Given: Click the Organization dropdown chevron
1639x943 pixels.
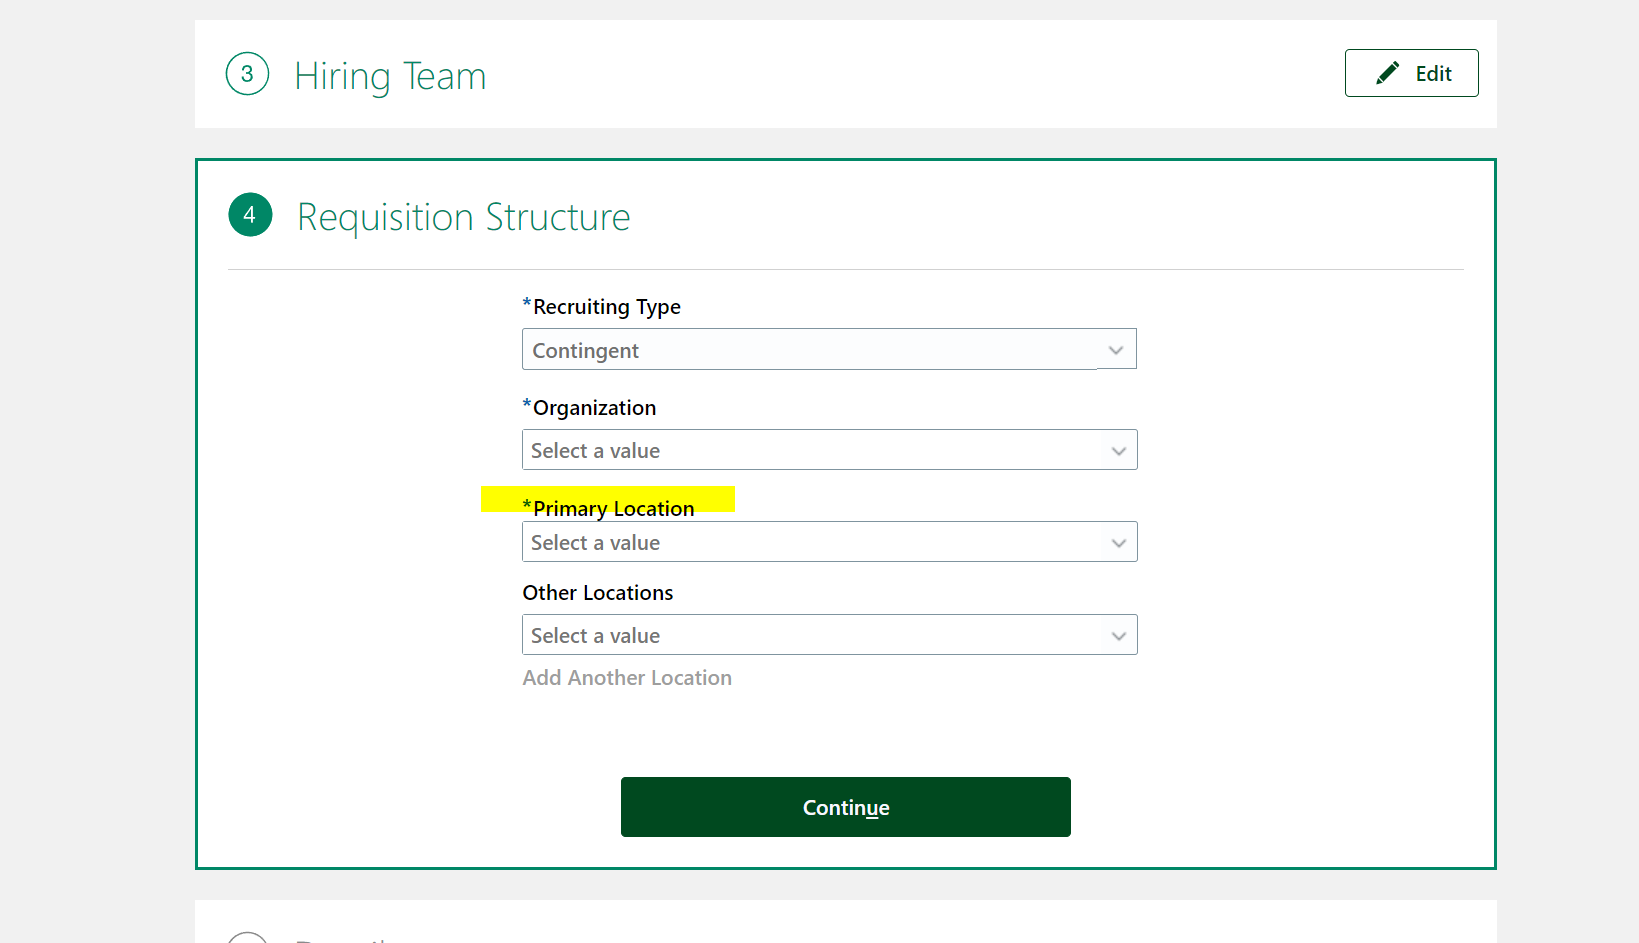Looking at the screenshot, I should pos(1119,451).
